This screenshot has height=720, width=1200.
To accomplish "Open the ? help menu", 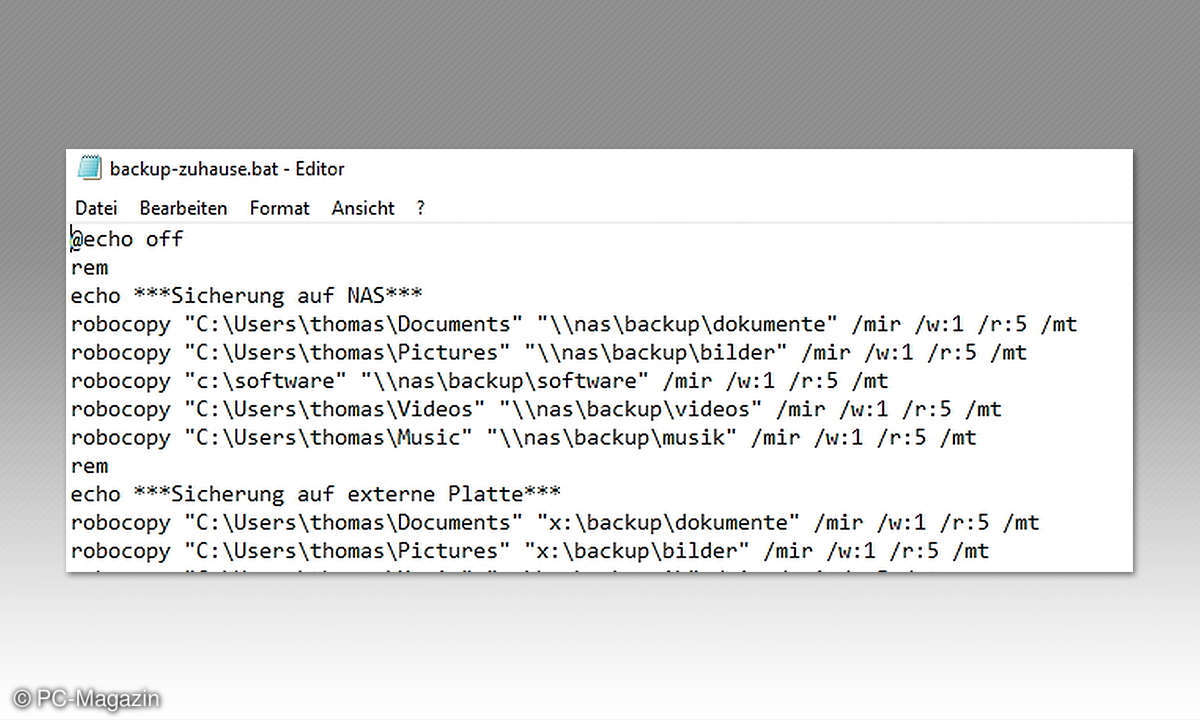I will point(421,208).
